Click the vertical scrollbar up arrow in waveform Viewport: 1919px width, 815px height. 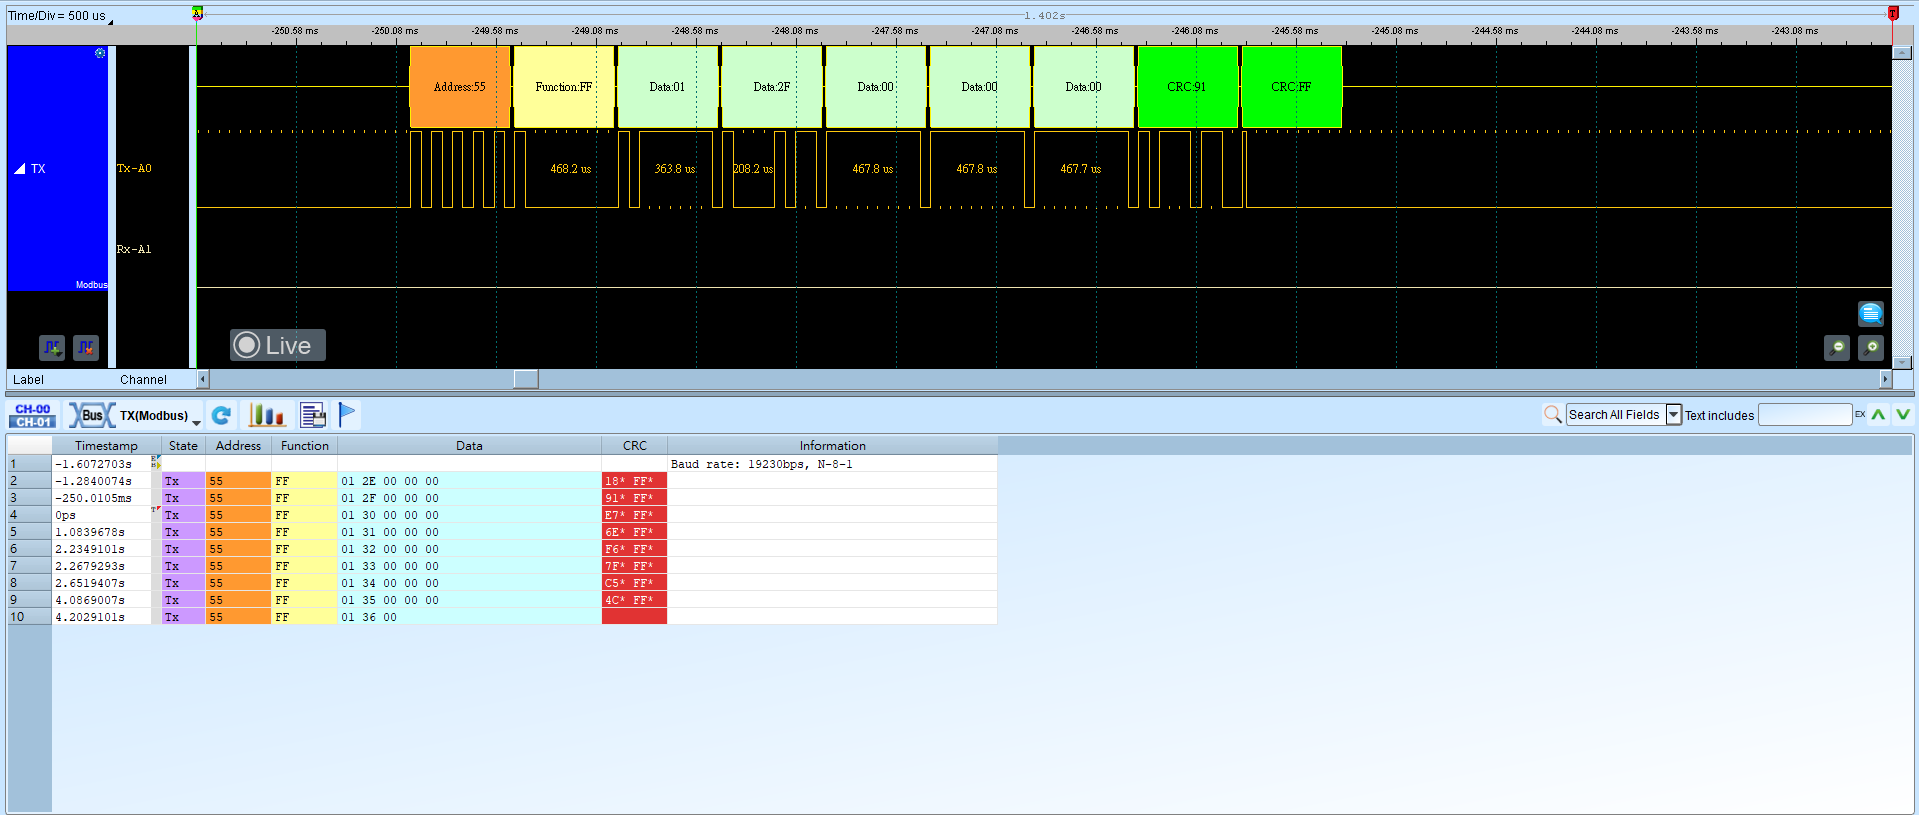pyautogui.click(x=1902, y=53)
